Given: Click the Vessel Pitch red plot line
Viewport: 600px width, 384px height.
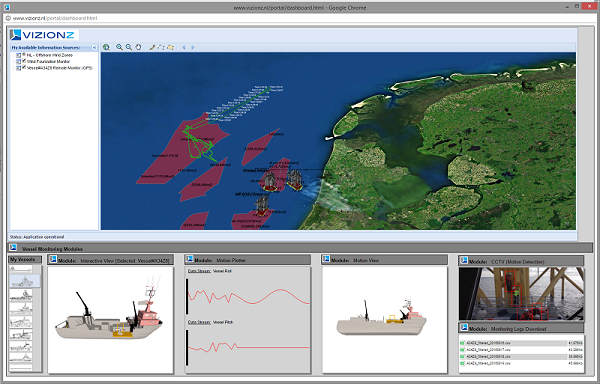Looking at the screenshot, I should click(248, 347).
